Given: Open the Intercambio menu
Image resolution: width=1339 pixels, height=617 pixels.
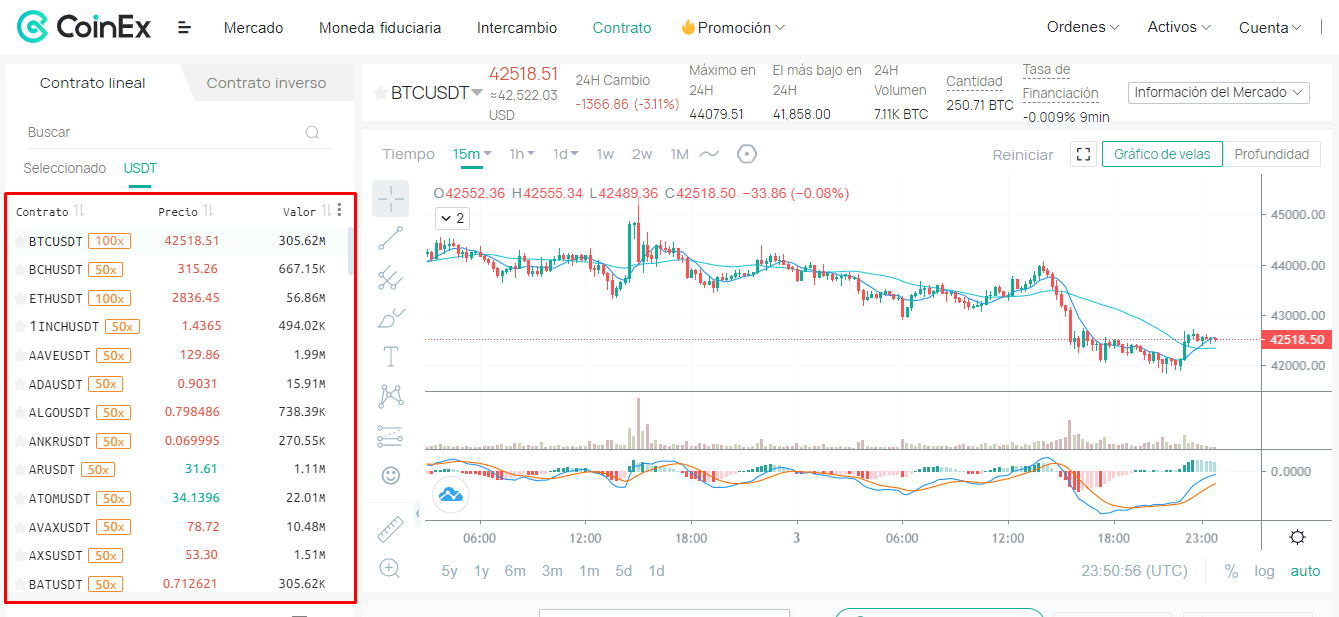Looking at the screenshot, I should [517, 28].
